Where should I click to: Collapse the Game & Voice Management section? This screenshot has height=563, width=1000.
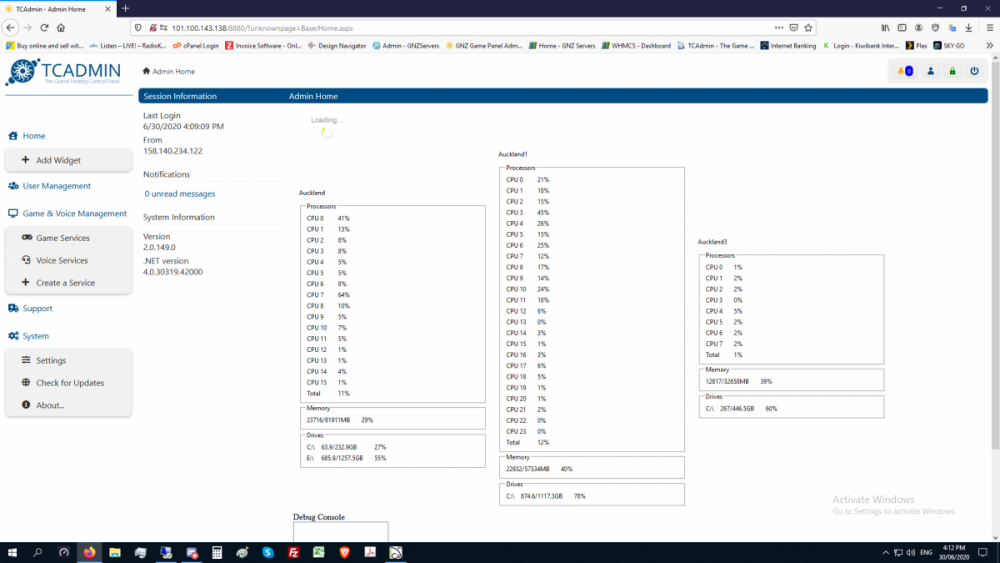coord(75,213)
